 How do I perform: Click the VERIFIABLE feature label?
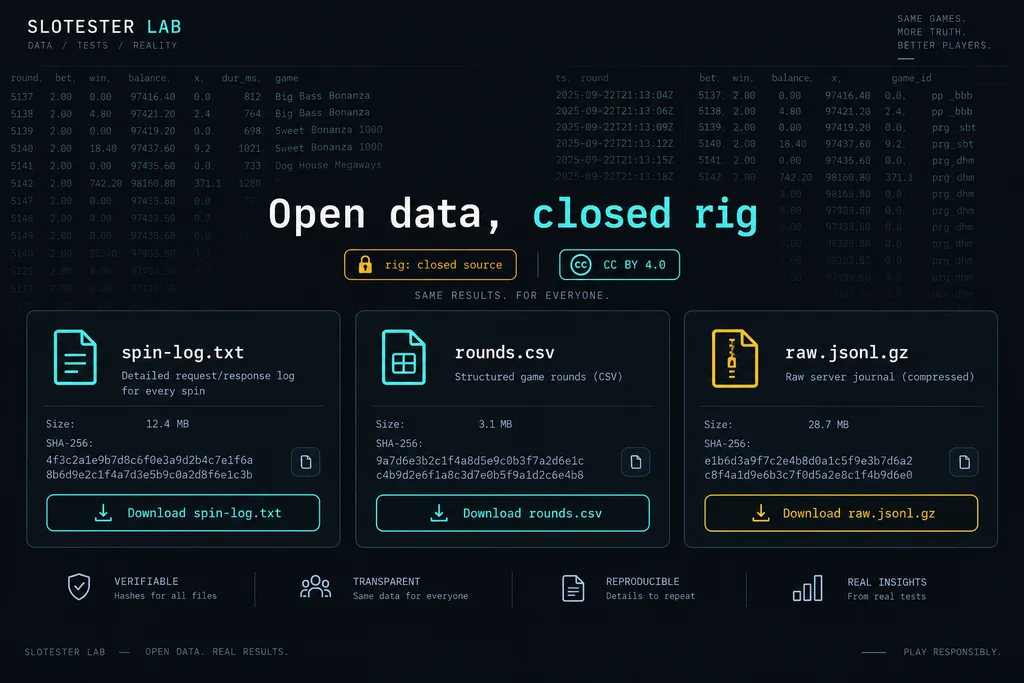coord(146,581)
